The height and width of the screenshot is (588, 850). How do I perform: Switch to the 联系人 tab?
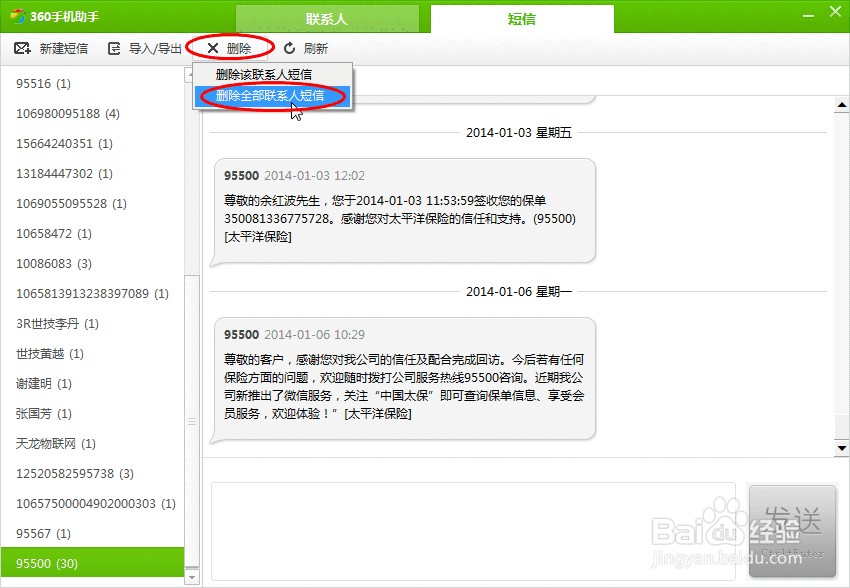coord(325,18)
